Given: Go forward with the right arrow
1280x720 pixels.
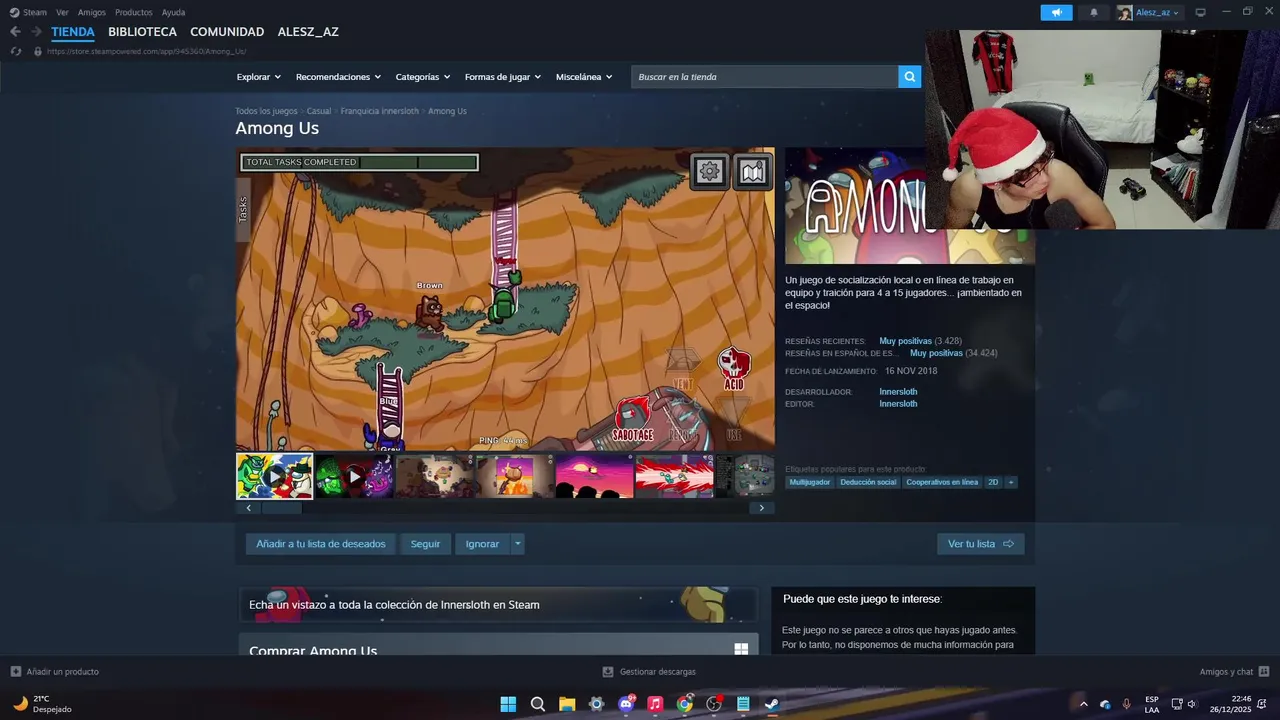Looking at the screenshot, I should click(36, 32).
